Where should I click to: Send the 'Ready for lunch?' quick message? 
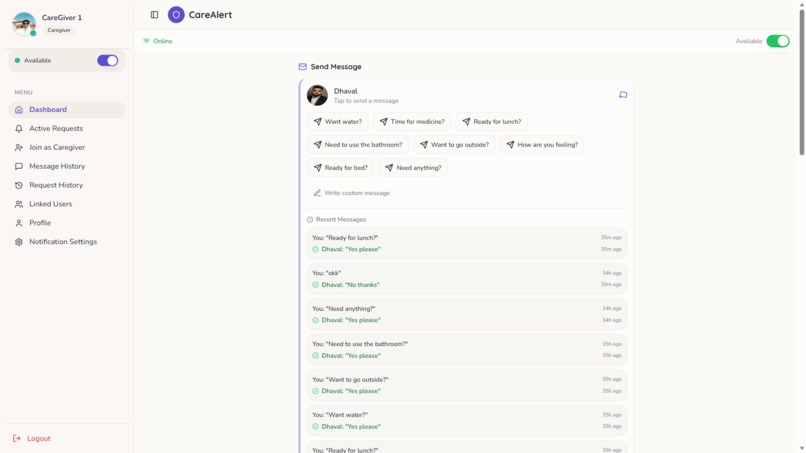pos(491,122)
